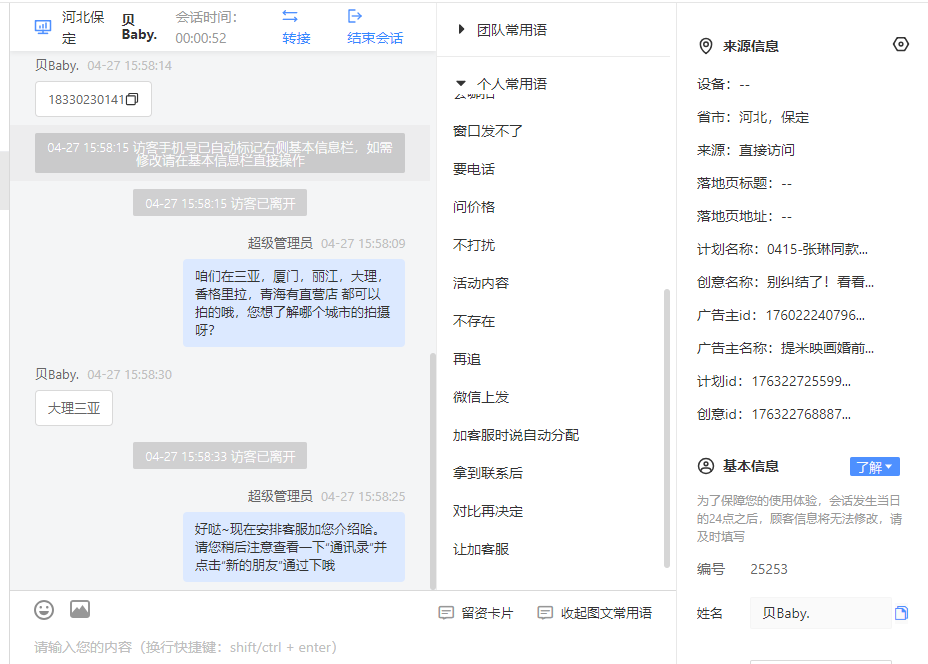Click the message bubble starting 好哒~现在安排客服
The image size is (928, 664).
click(x=294, y=547)
